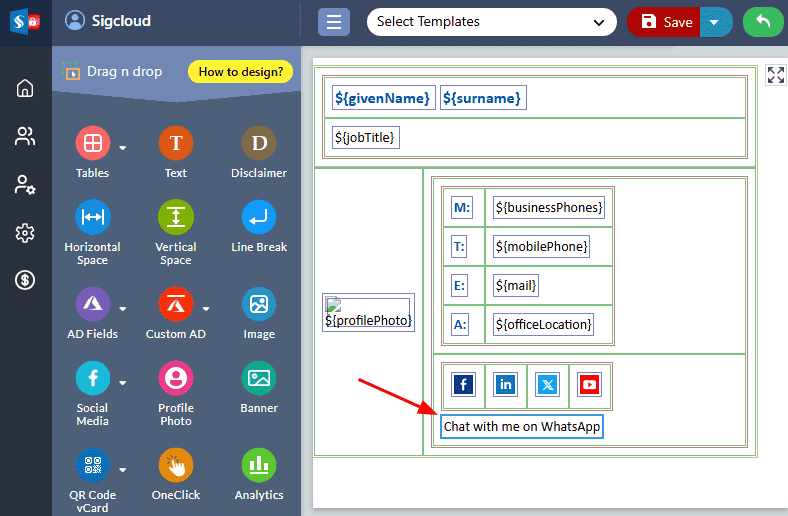Expand the Social Media options arrow
The image size is (788, 516).
(123, 382)
